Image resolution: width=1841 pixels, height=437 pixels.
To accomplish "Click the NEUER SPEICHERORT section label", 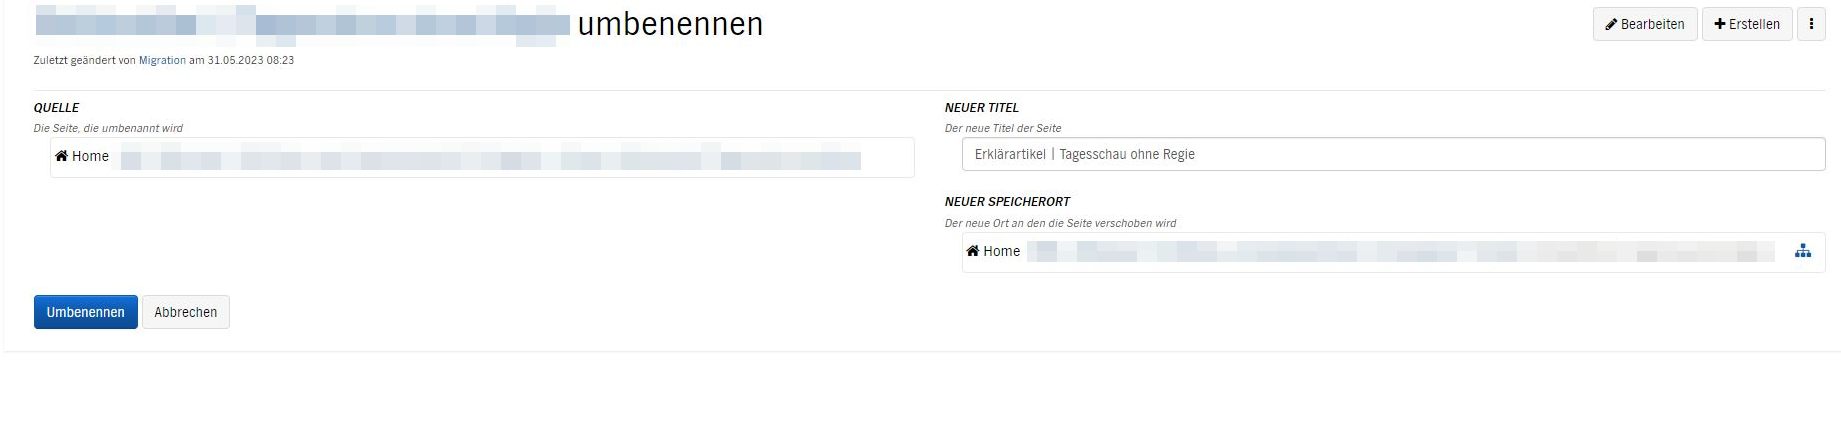I will click(x=1007, y=201).
